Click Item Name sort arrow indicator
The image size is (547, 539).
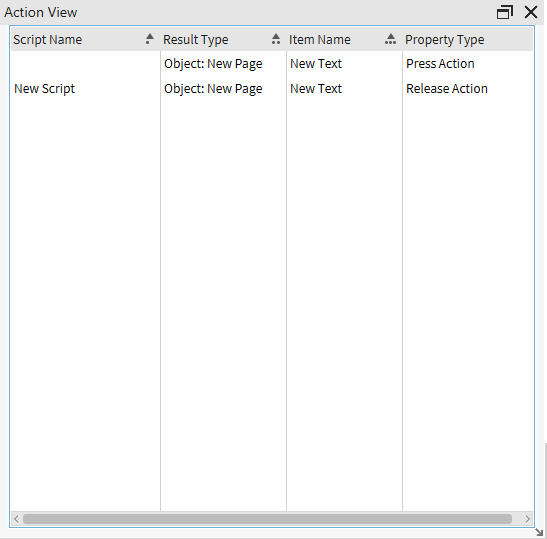tap(390, 38)
